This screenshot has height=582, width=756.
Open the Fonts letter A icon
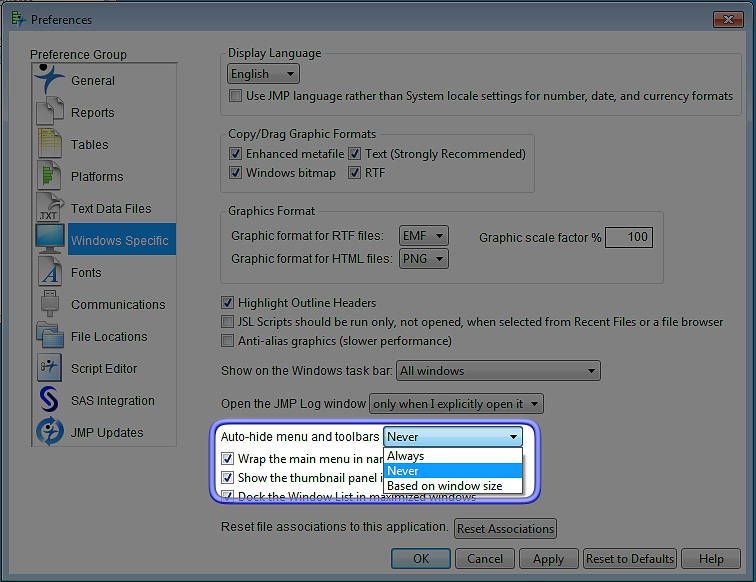click(50, 271)
